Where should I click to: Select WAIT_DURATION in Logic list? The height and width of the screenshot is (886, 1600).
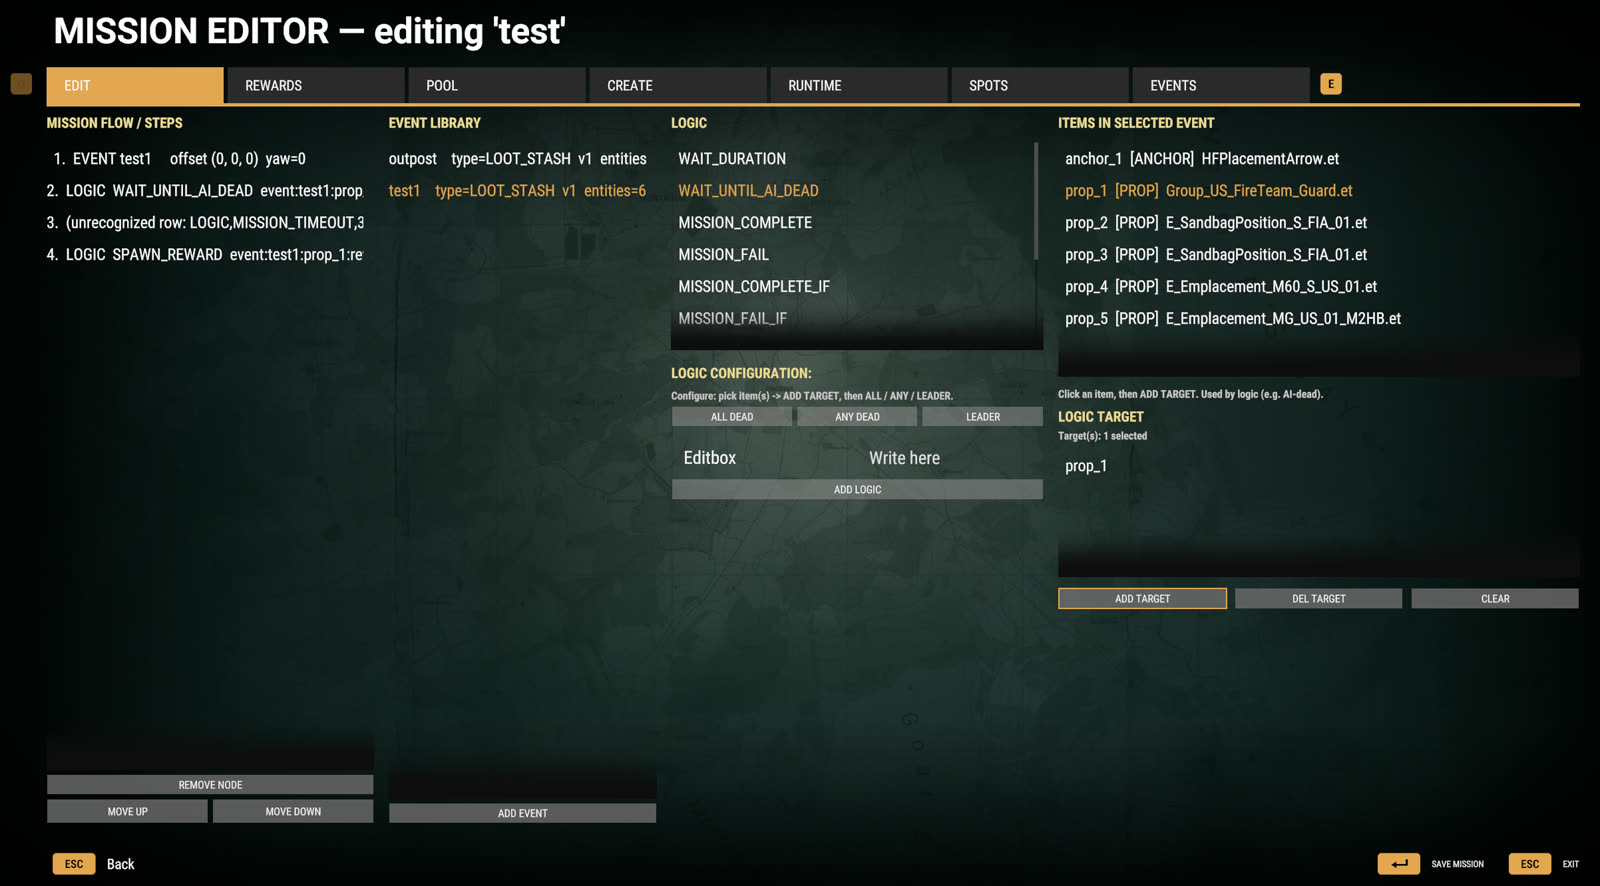[x=852, y=159]
